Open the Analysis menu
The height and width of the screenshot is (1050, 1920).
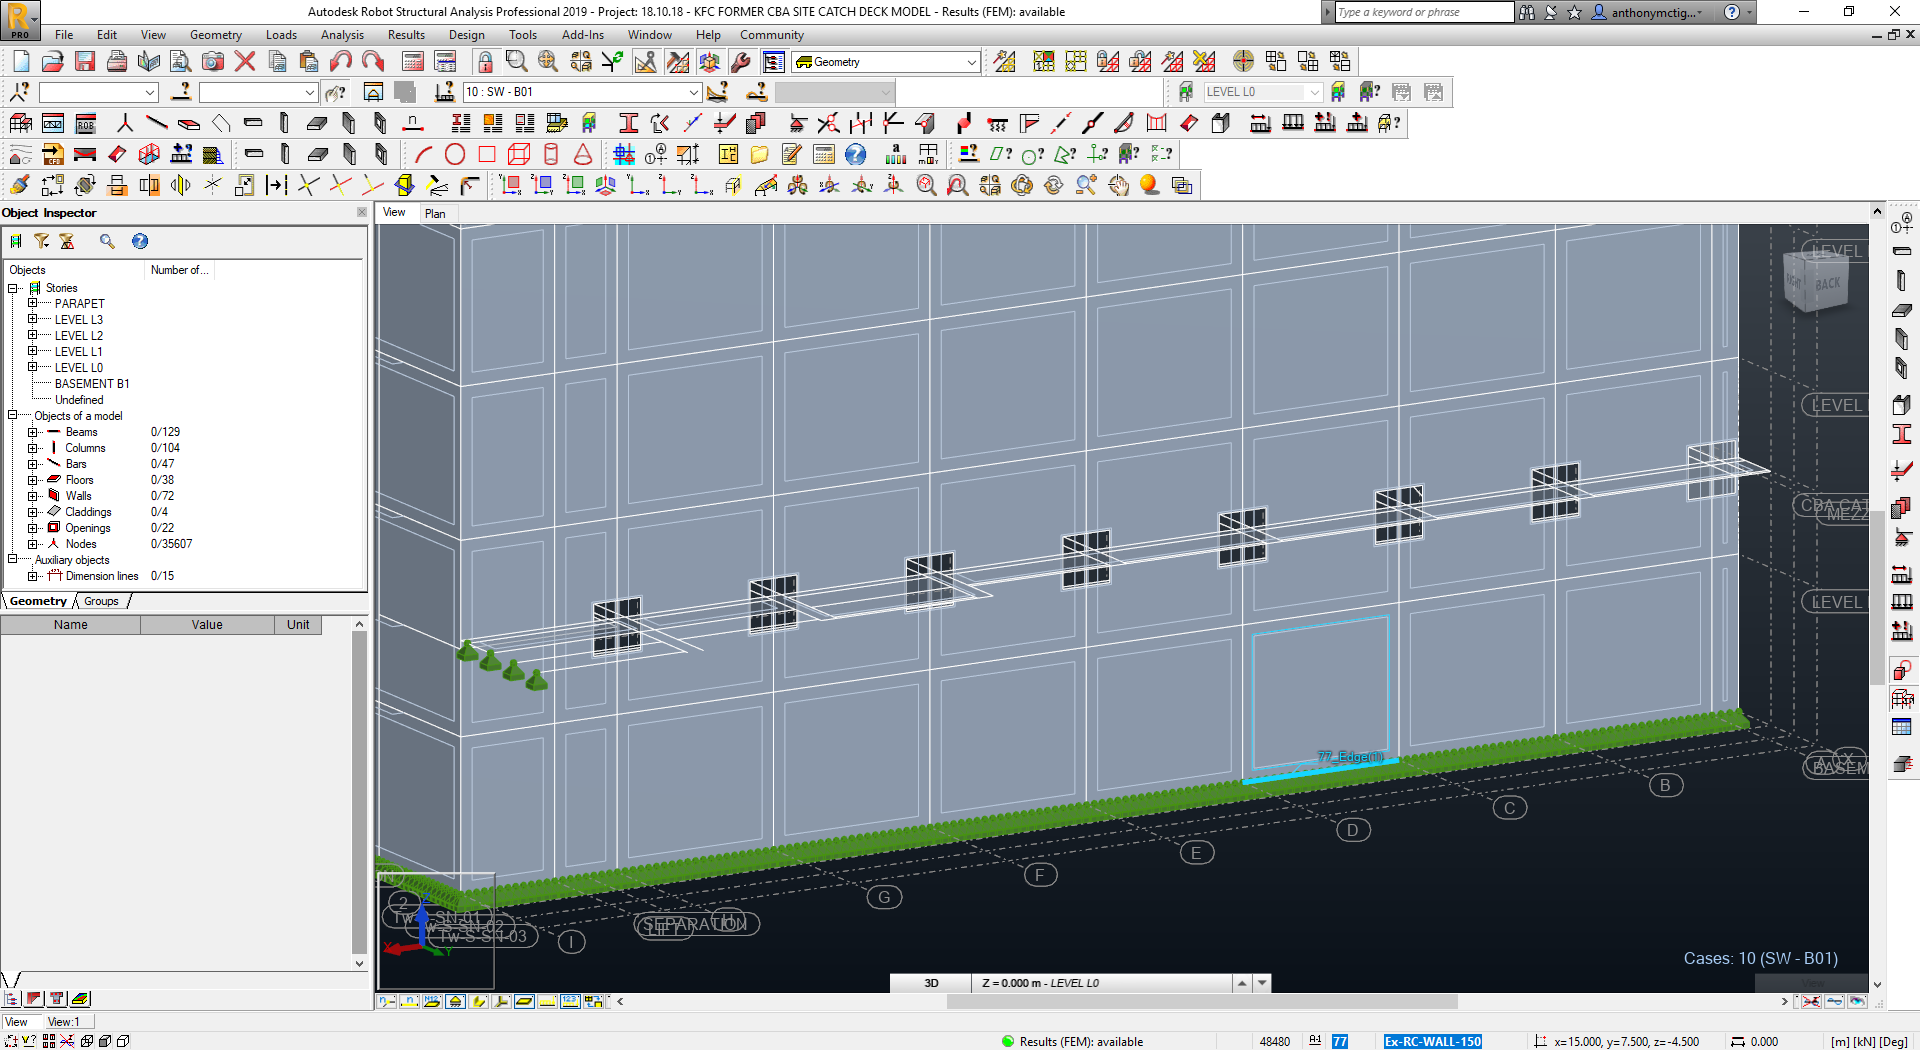(342, 35)
